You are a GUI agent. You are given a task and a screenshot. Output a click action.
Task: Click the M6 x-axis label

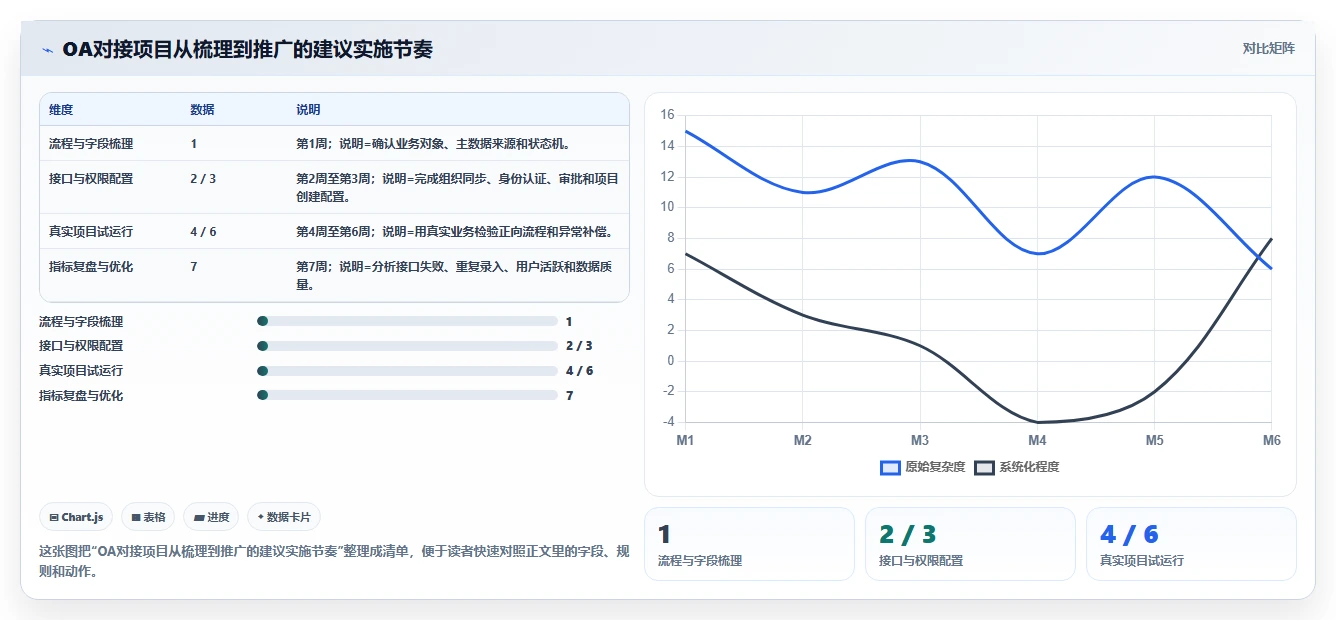1272,440
